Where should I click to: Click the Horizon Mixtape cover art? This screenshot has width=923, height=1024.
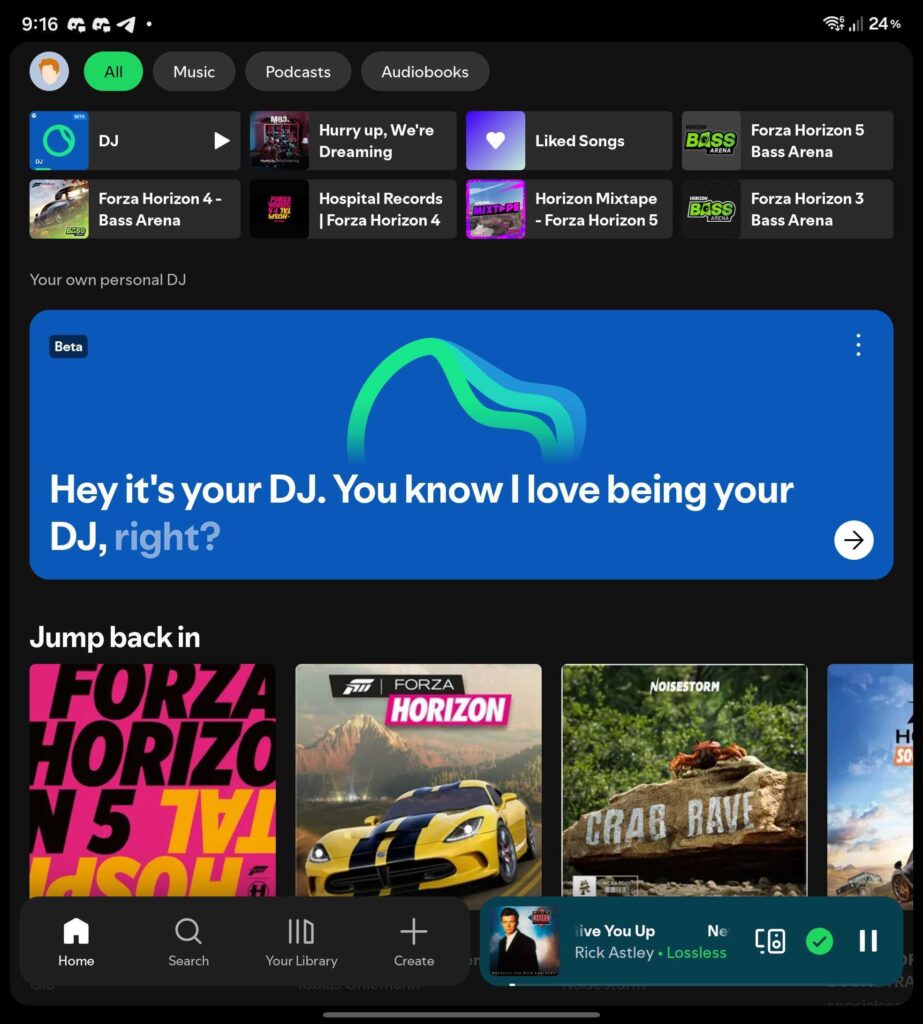tap(495, 209)
